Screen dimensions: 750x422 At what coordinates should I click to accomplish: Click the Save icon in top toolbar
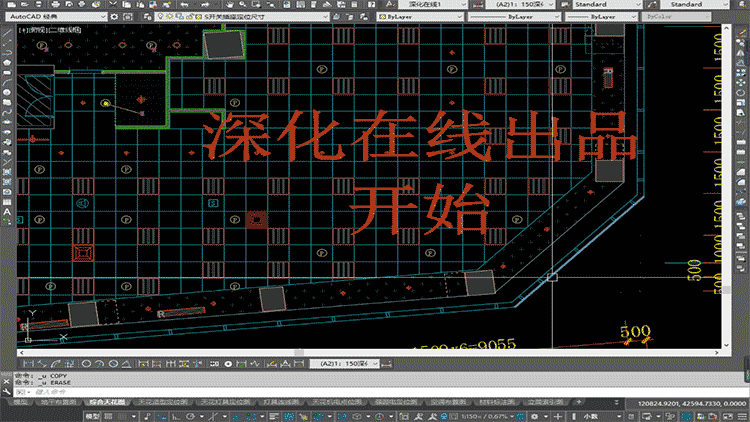point(38,4)
